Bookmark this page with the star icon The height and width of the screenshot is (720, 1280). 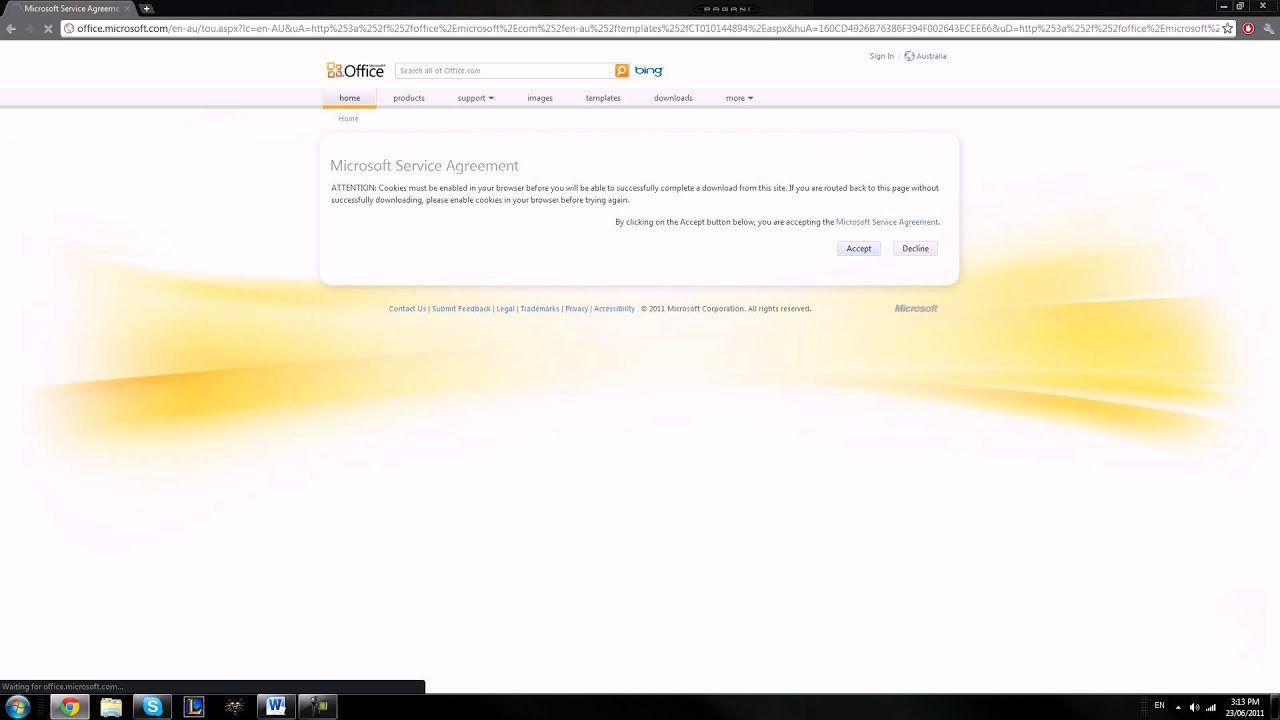coord(1228,28)
